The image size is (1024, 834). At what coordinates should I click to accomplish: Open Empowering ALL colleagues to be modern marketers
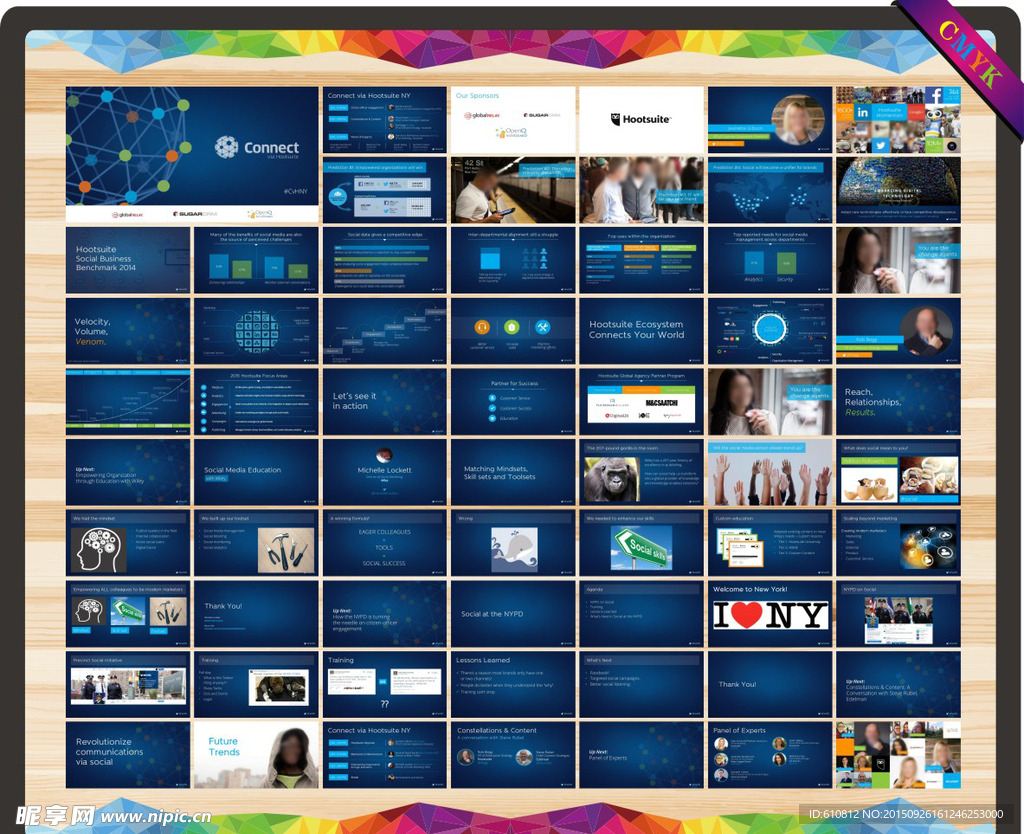[x=128, y=614]
